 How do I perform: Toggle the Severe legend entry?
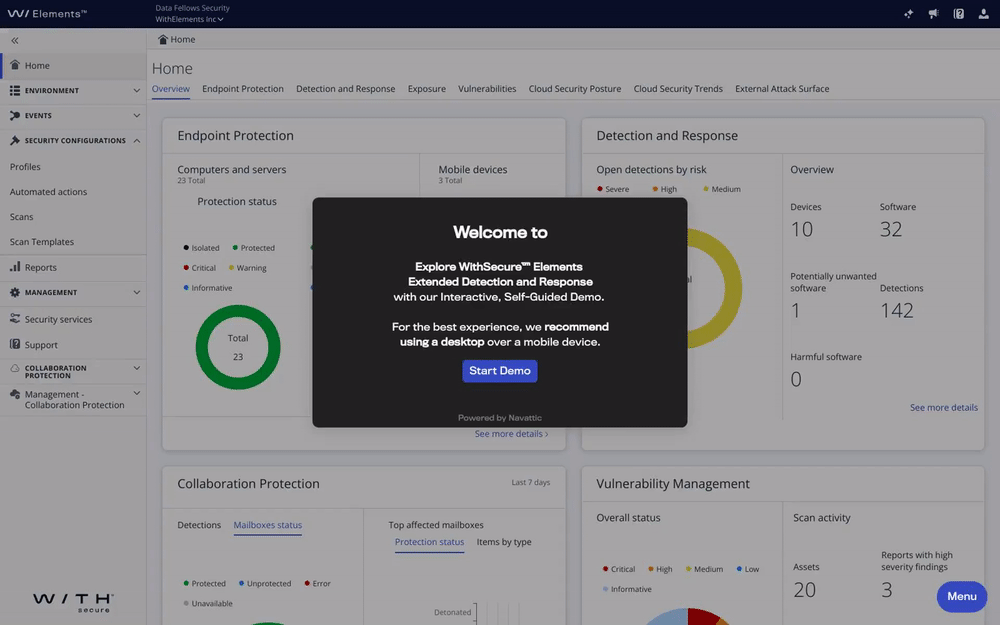(x=613, y=189)
